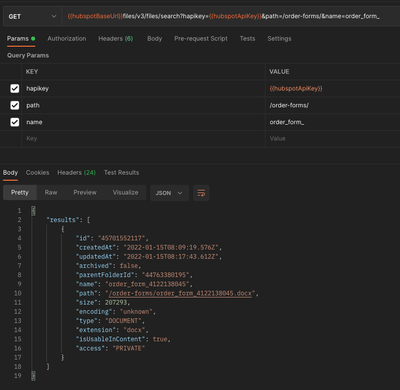Click the "archived" false value
The image size is (400, 390).
[x=129, y=266]
